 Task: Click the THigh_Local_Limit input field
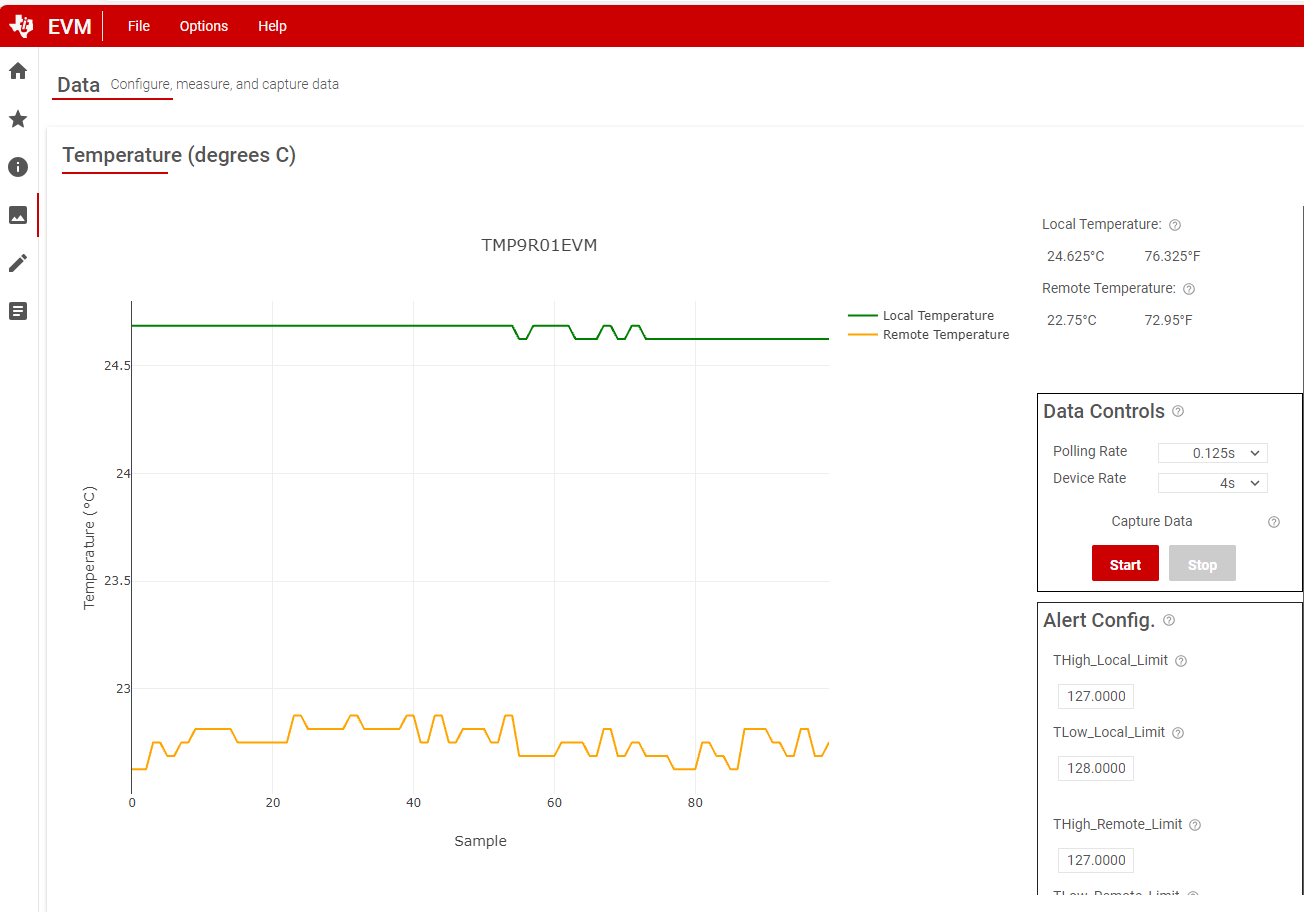click(1096, 697)
